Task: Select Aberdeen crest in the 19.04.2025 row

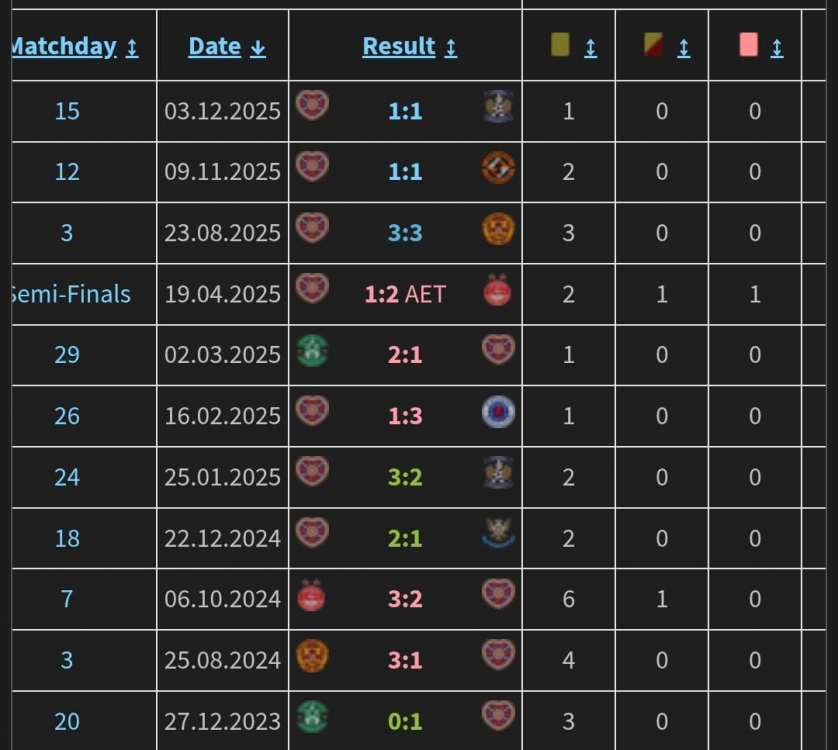Action: click(498, 290)
